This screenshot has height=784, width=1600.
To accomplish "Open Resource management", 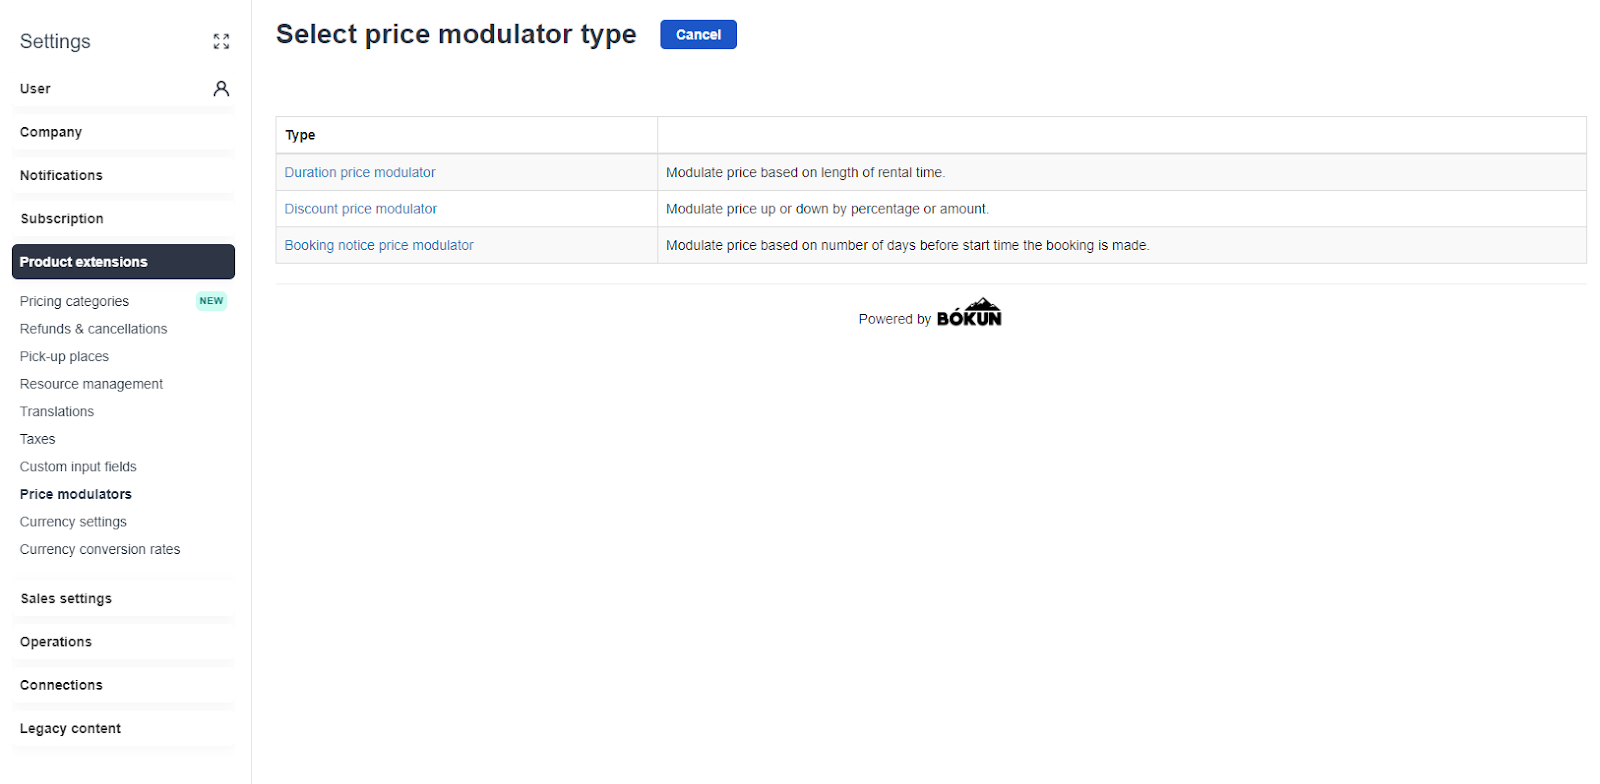I will click(x=91, y=384).
